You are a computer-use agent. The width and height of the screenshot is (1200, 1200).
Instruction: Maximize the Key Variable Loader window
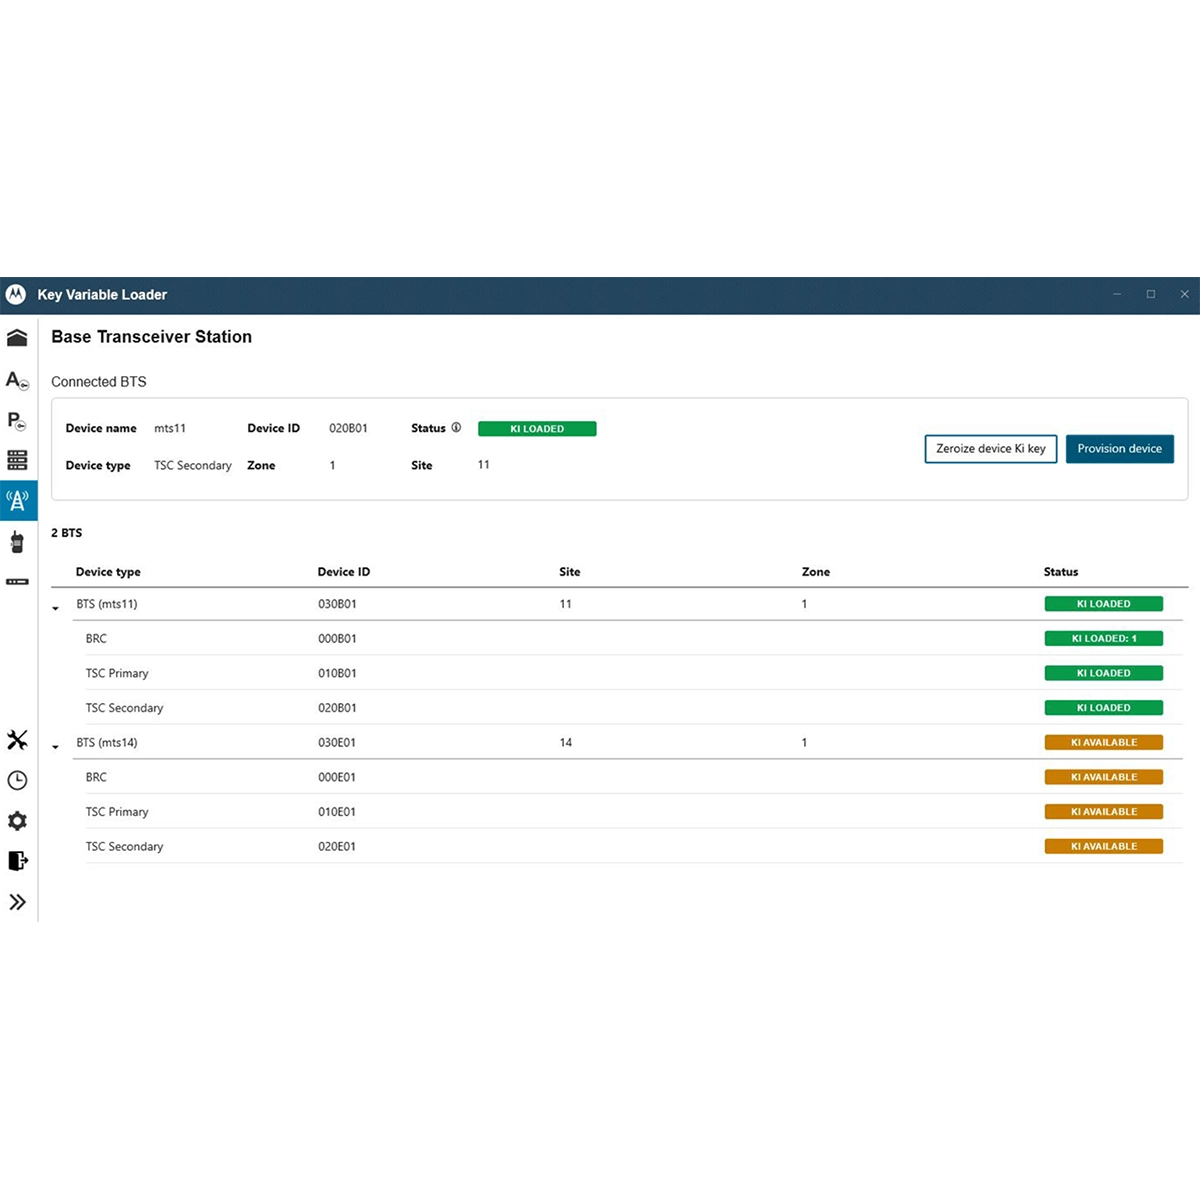(x=1151, y=294)
